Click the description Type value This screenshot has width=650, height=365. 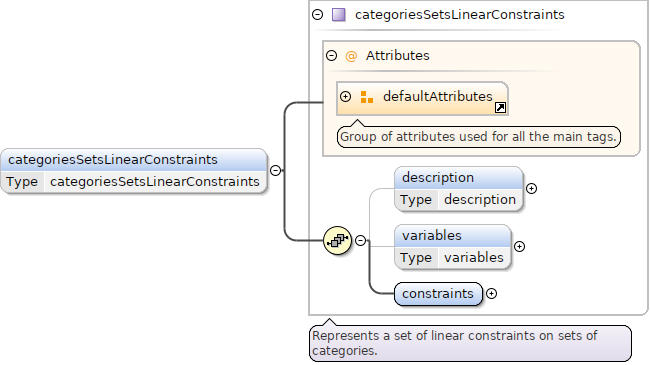480,200
